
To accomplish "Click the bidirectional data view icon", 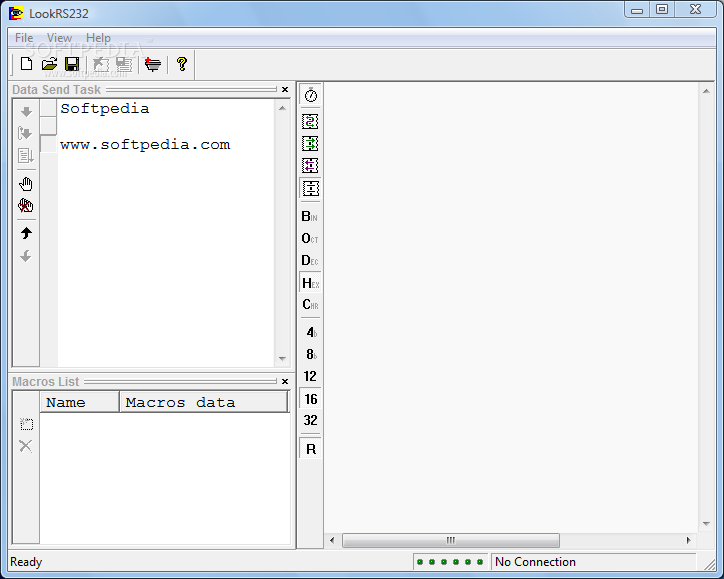I will [x=310, y=122].
